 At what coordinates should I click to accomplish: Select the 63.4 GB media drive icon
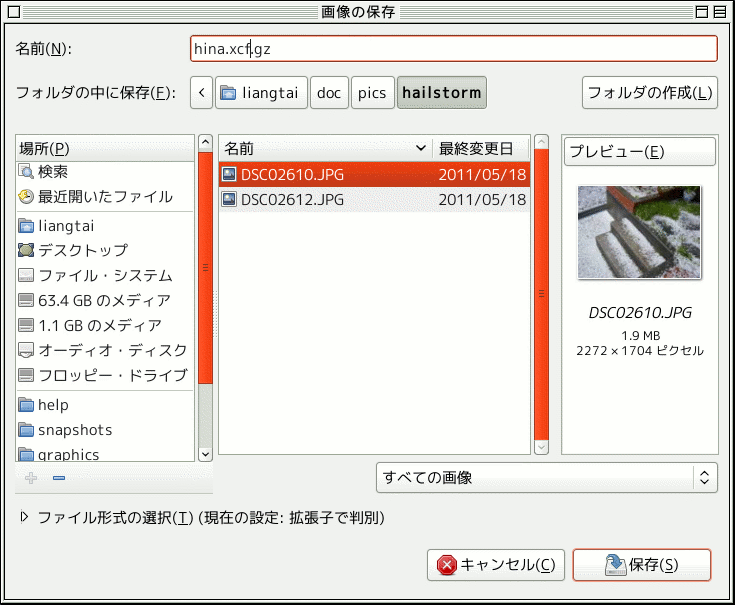(26, 300)
